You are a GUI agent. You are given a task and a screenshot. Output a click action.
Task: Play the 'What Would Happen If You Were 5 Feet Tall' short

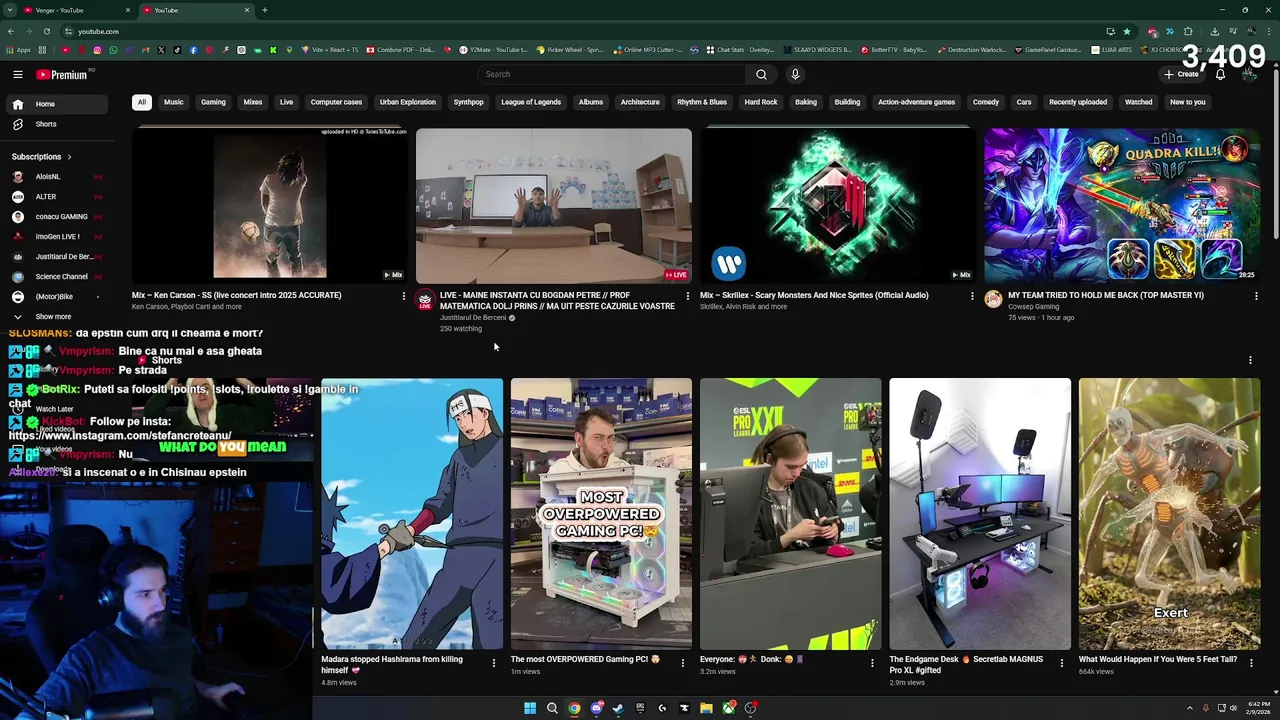[1169, 513]
